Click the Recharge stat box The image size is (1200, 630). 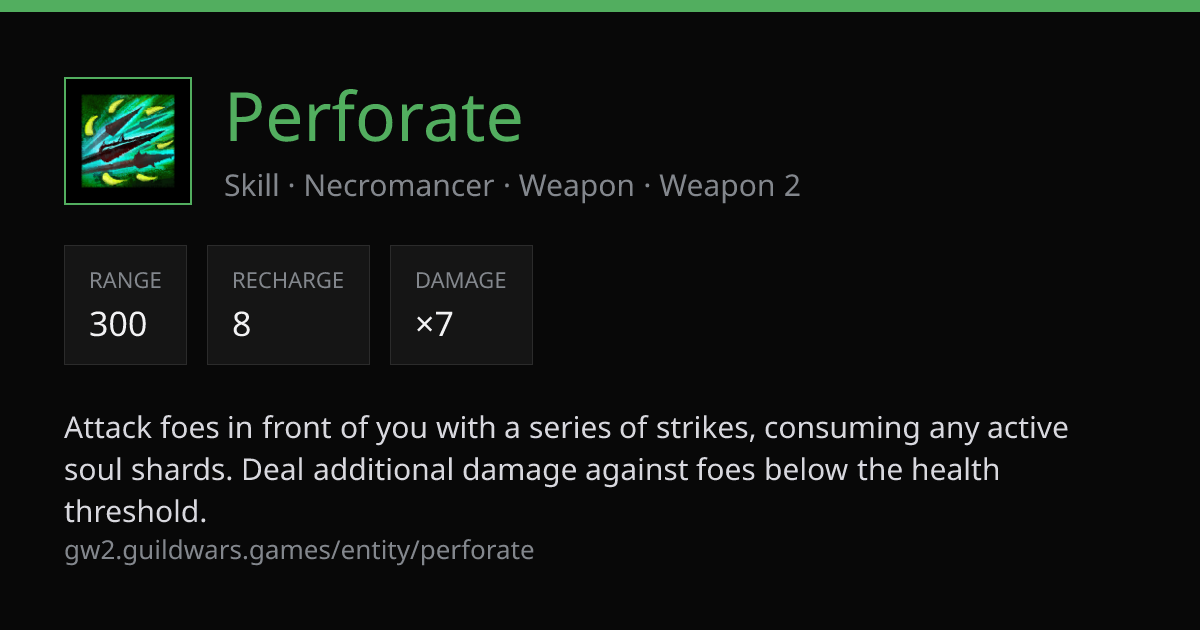pos(288,305)
